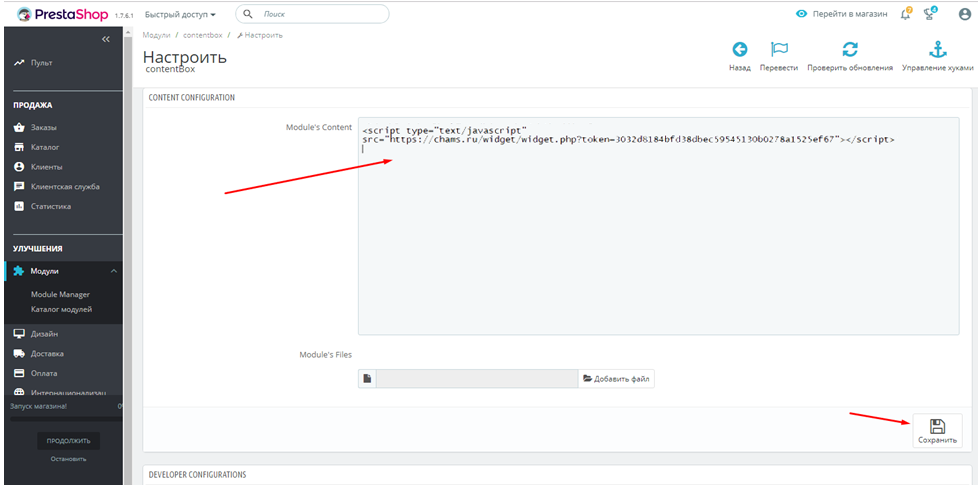
Task: Expand the Quick access dropdown (Быстрый доступ)
Action: coord(180,15)
